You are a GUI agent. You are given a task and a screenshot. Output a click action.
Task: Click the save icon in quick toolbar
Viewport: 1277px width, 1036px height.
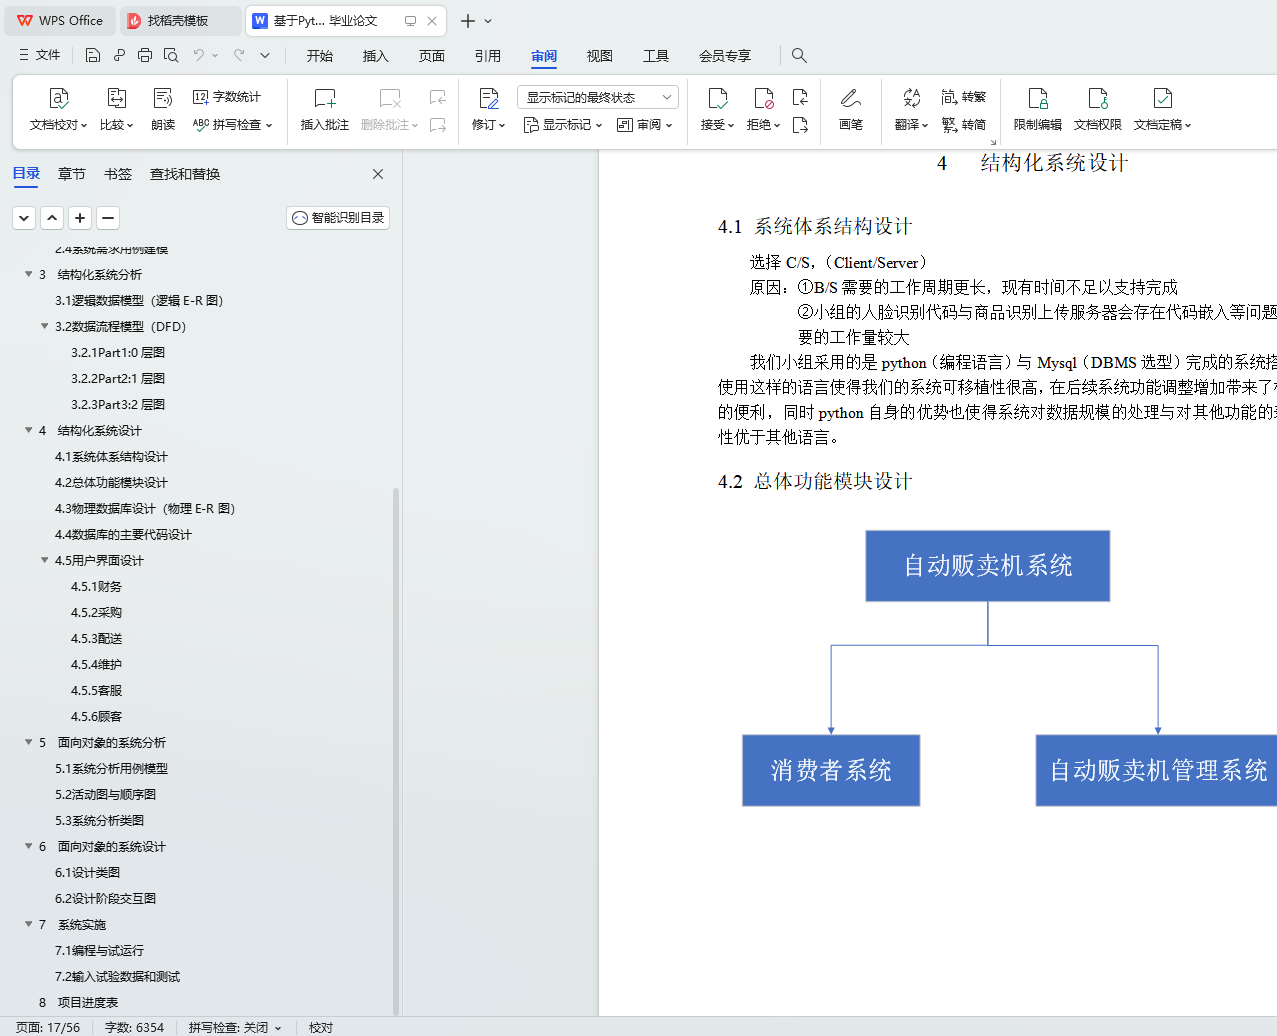(x=93, y=55)
